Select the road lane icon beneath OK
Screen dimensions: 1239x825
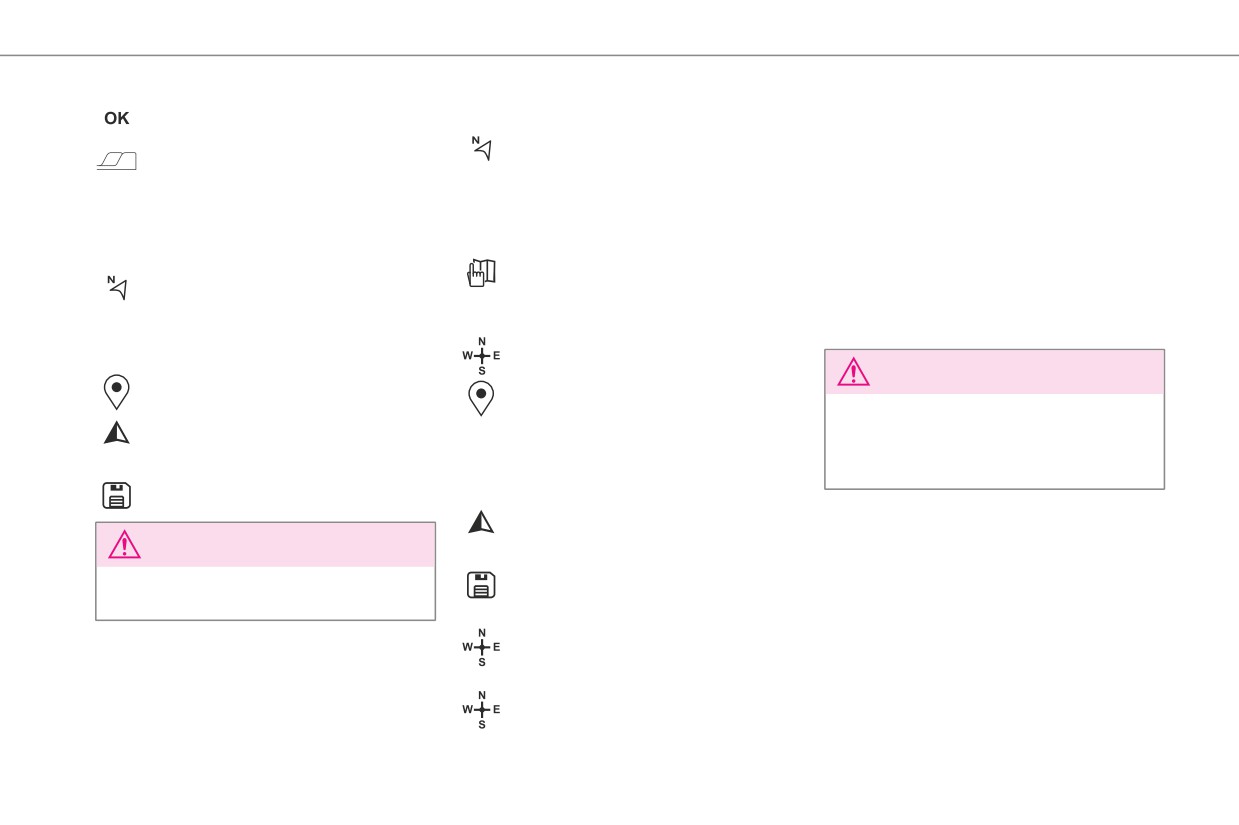[x=116, y=161]
